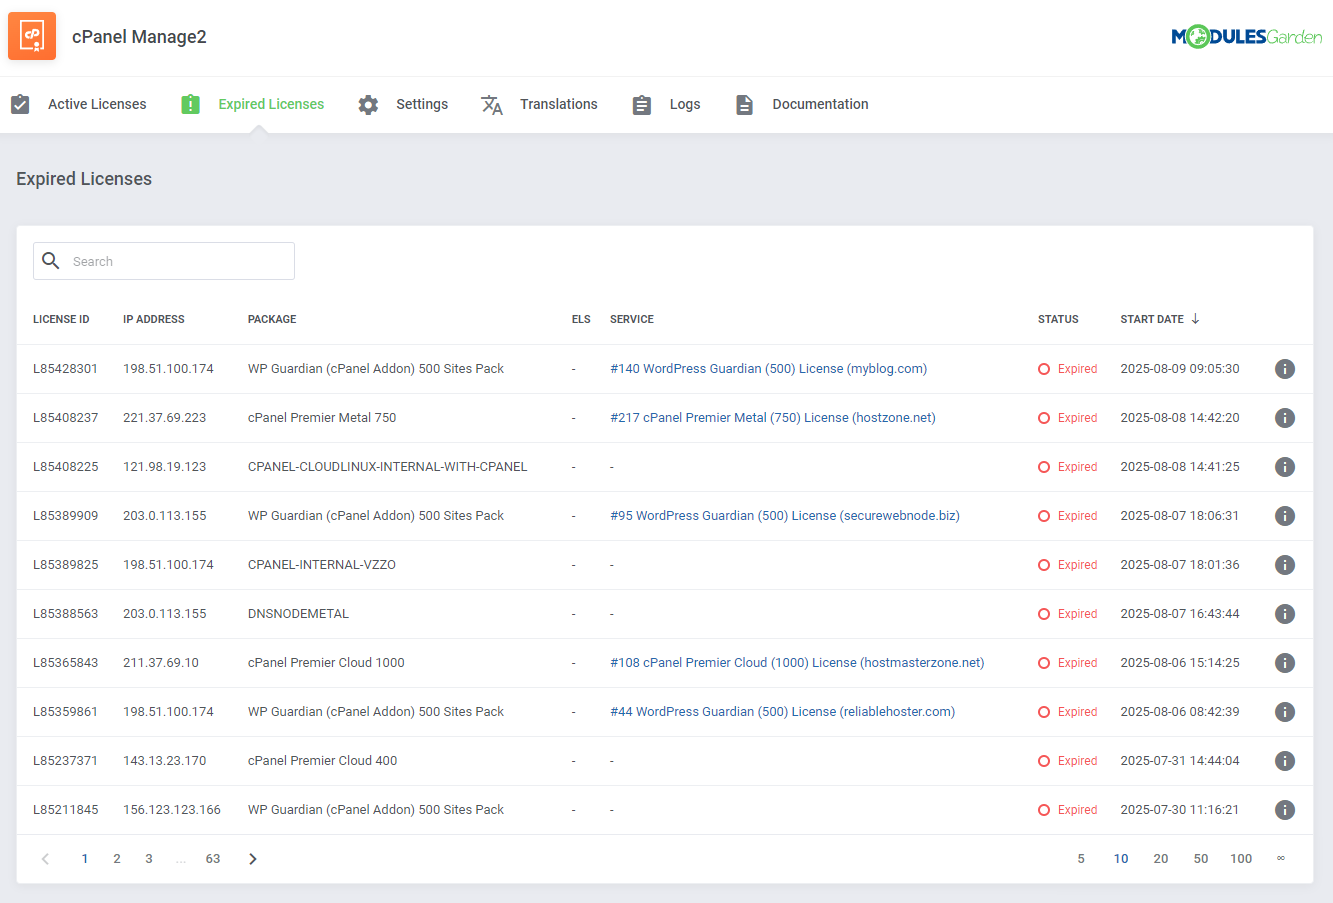The image size is (1333, 903).
Task: Toggle Start Date sort order
Action: coord(1194,318)
